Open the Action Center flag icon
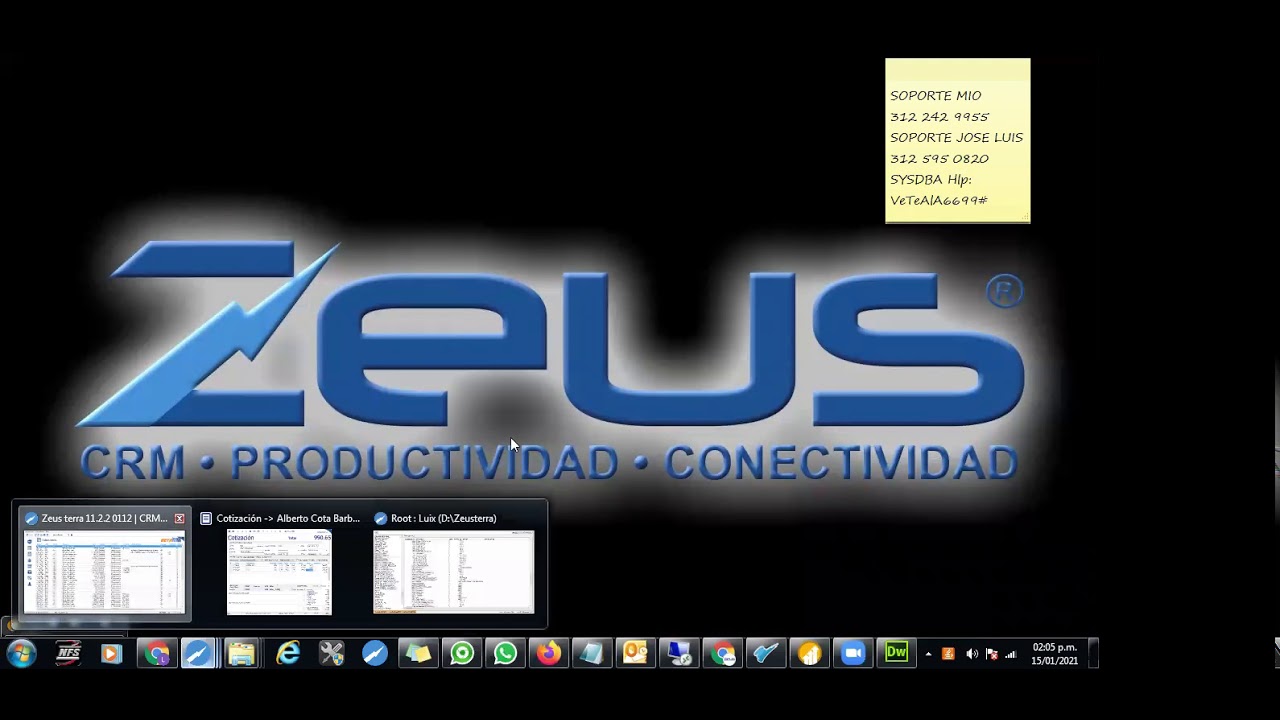This screenshot has width=1280, height=720. (x=991, y=654)
